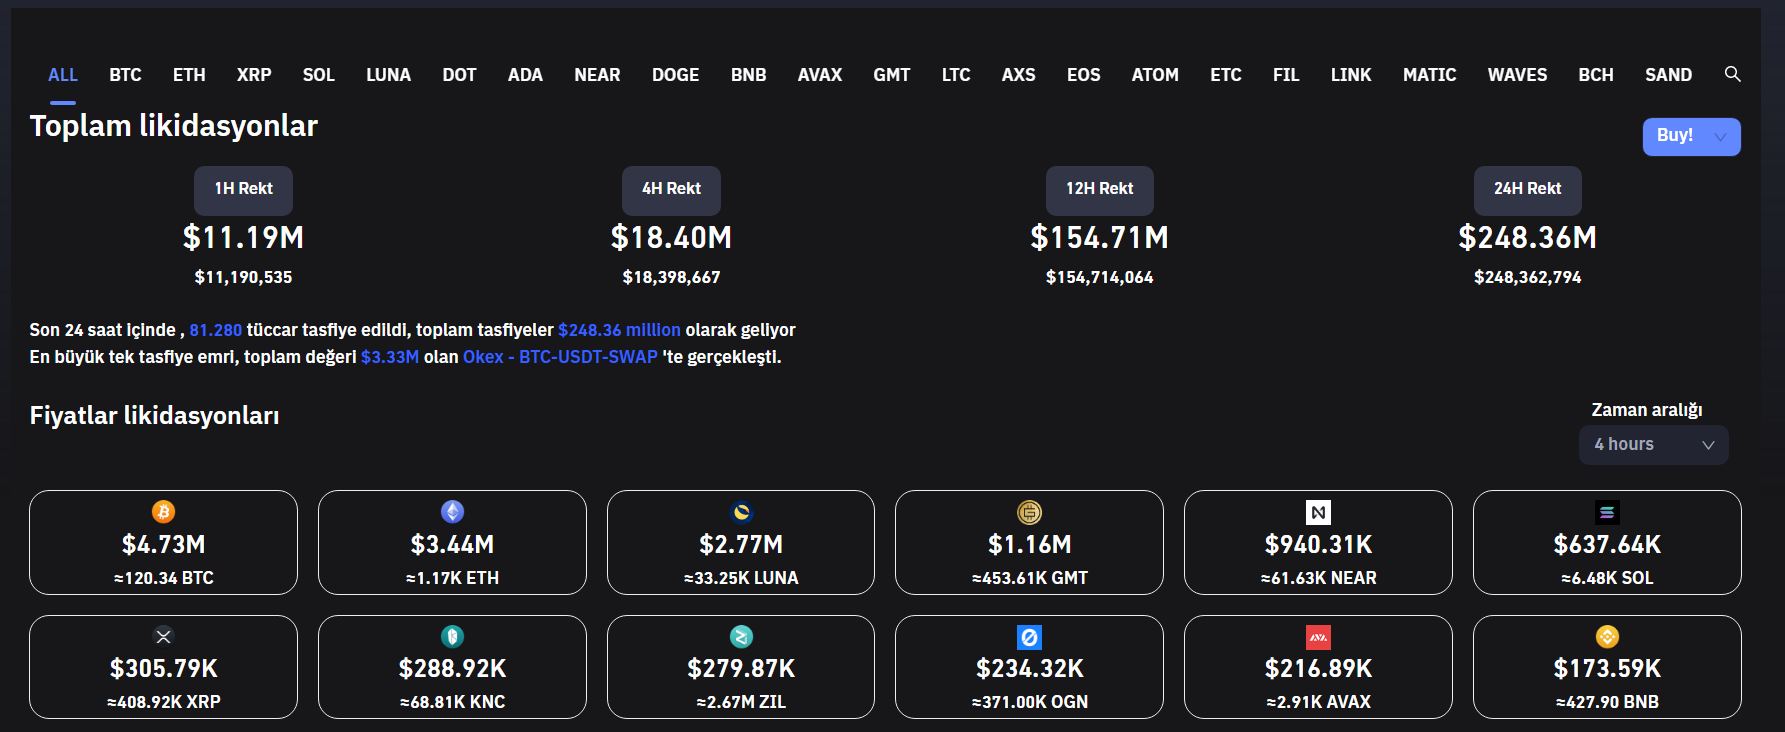Select the 1H Rekt button
Image resolution: width=1785 pixels, height=732 pixels.
coord(243,189)
